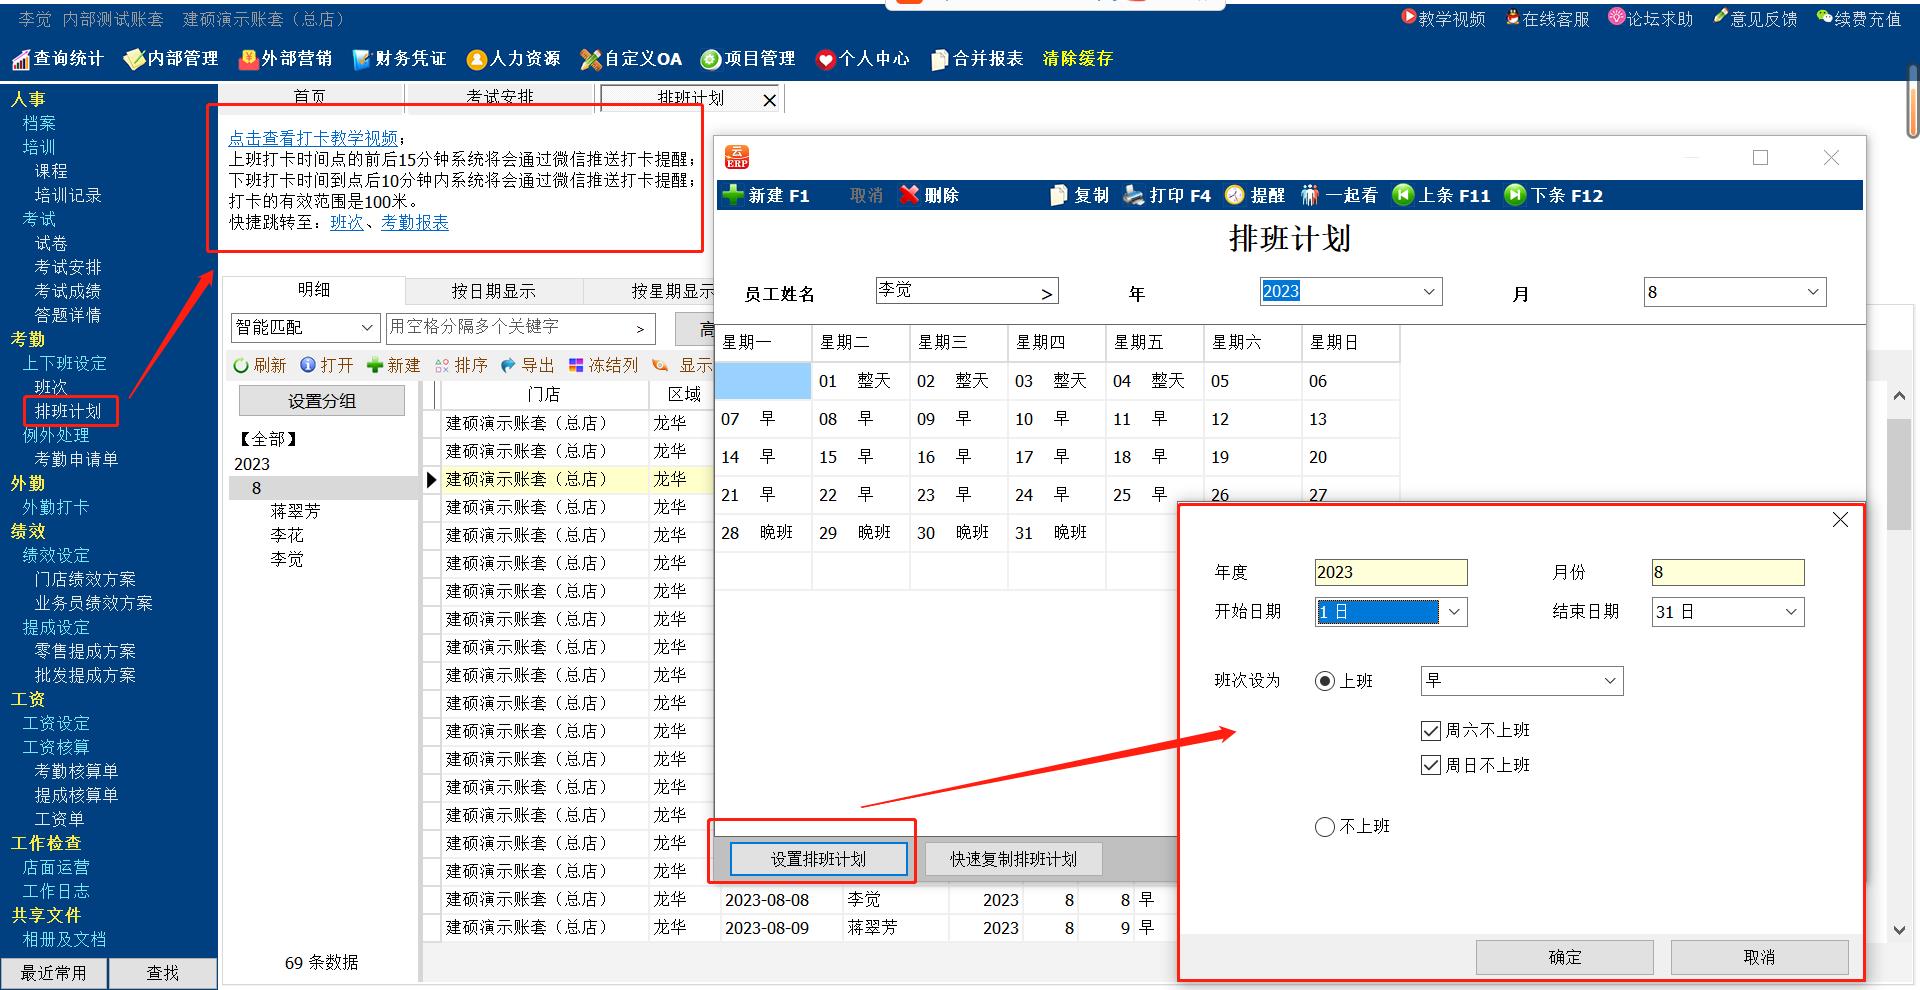Open the 年 2023 dropdown
Screen dimensions: 1920x990
1429,292
